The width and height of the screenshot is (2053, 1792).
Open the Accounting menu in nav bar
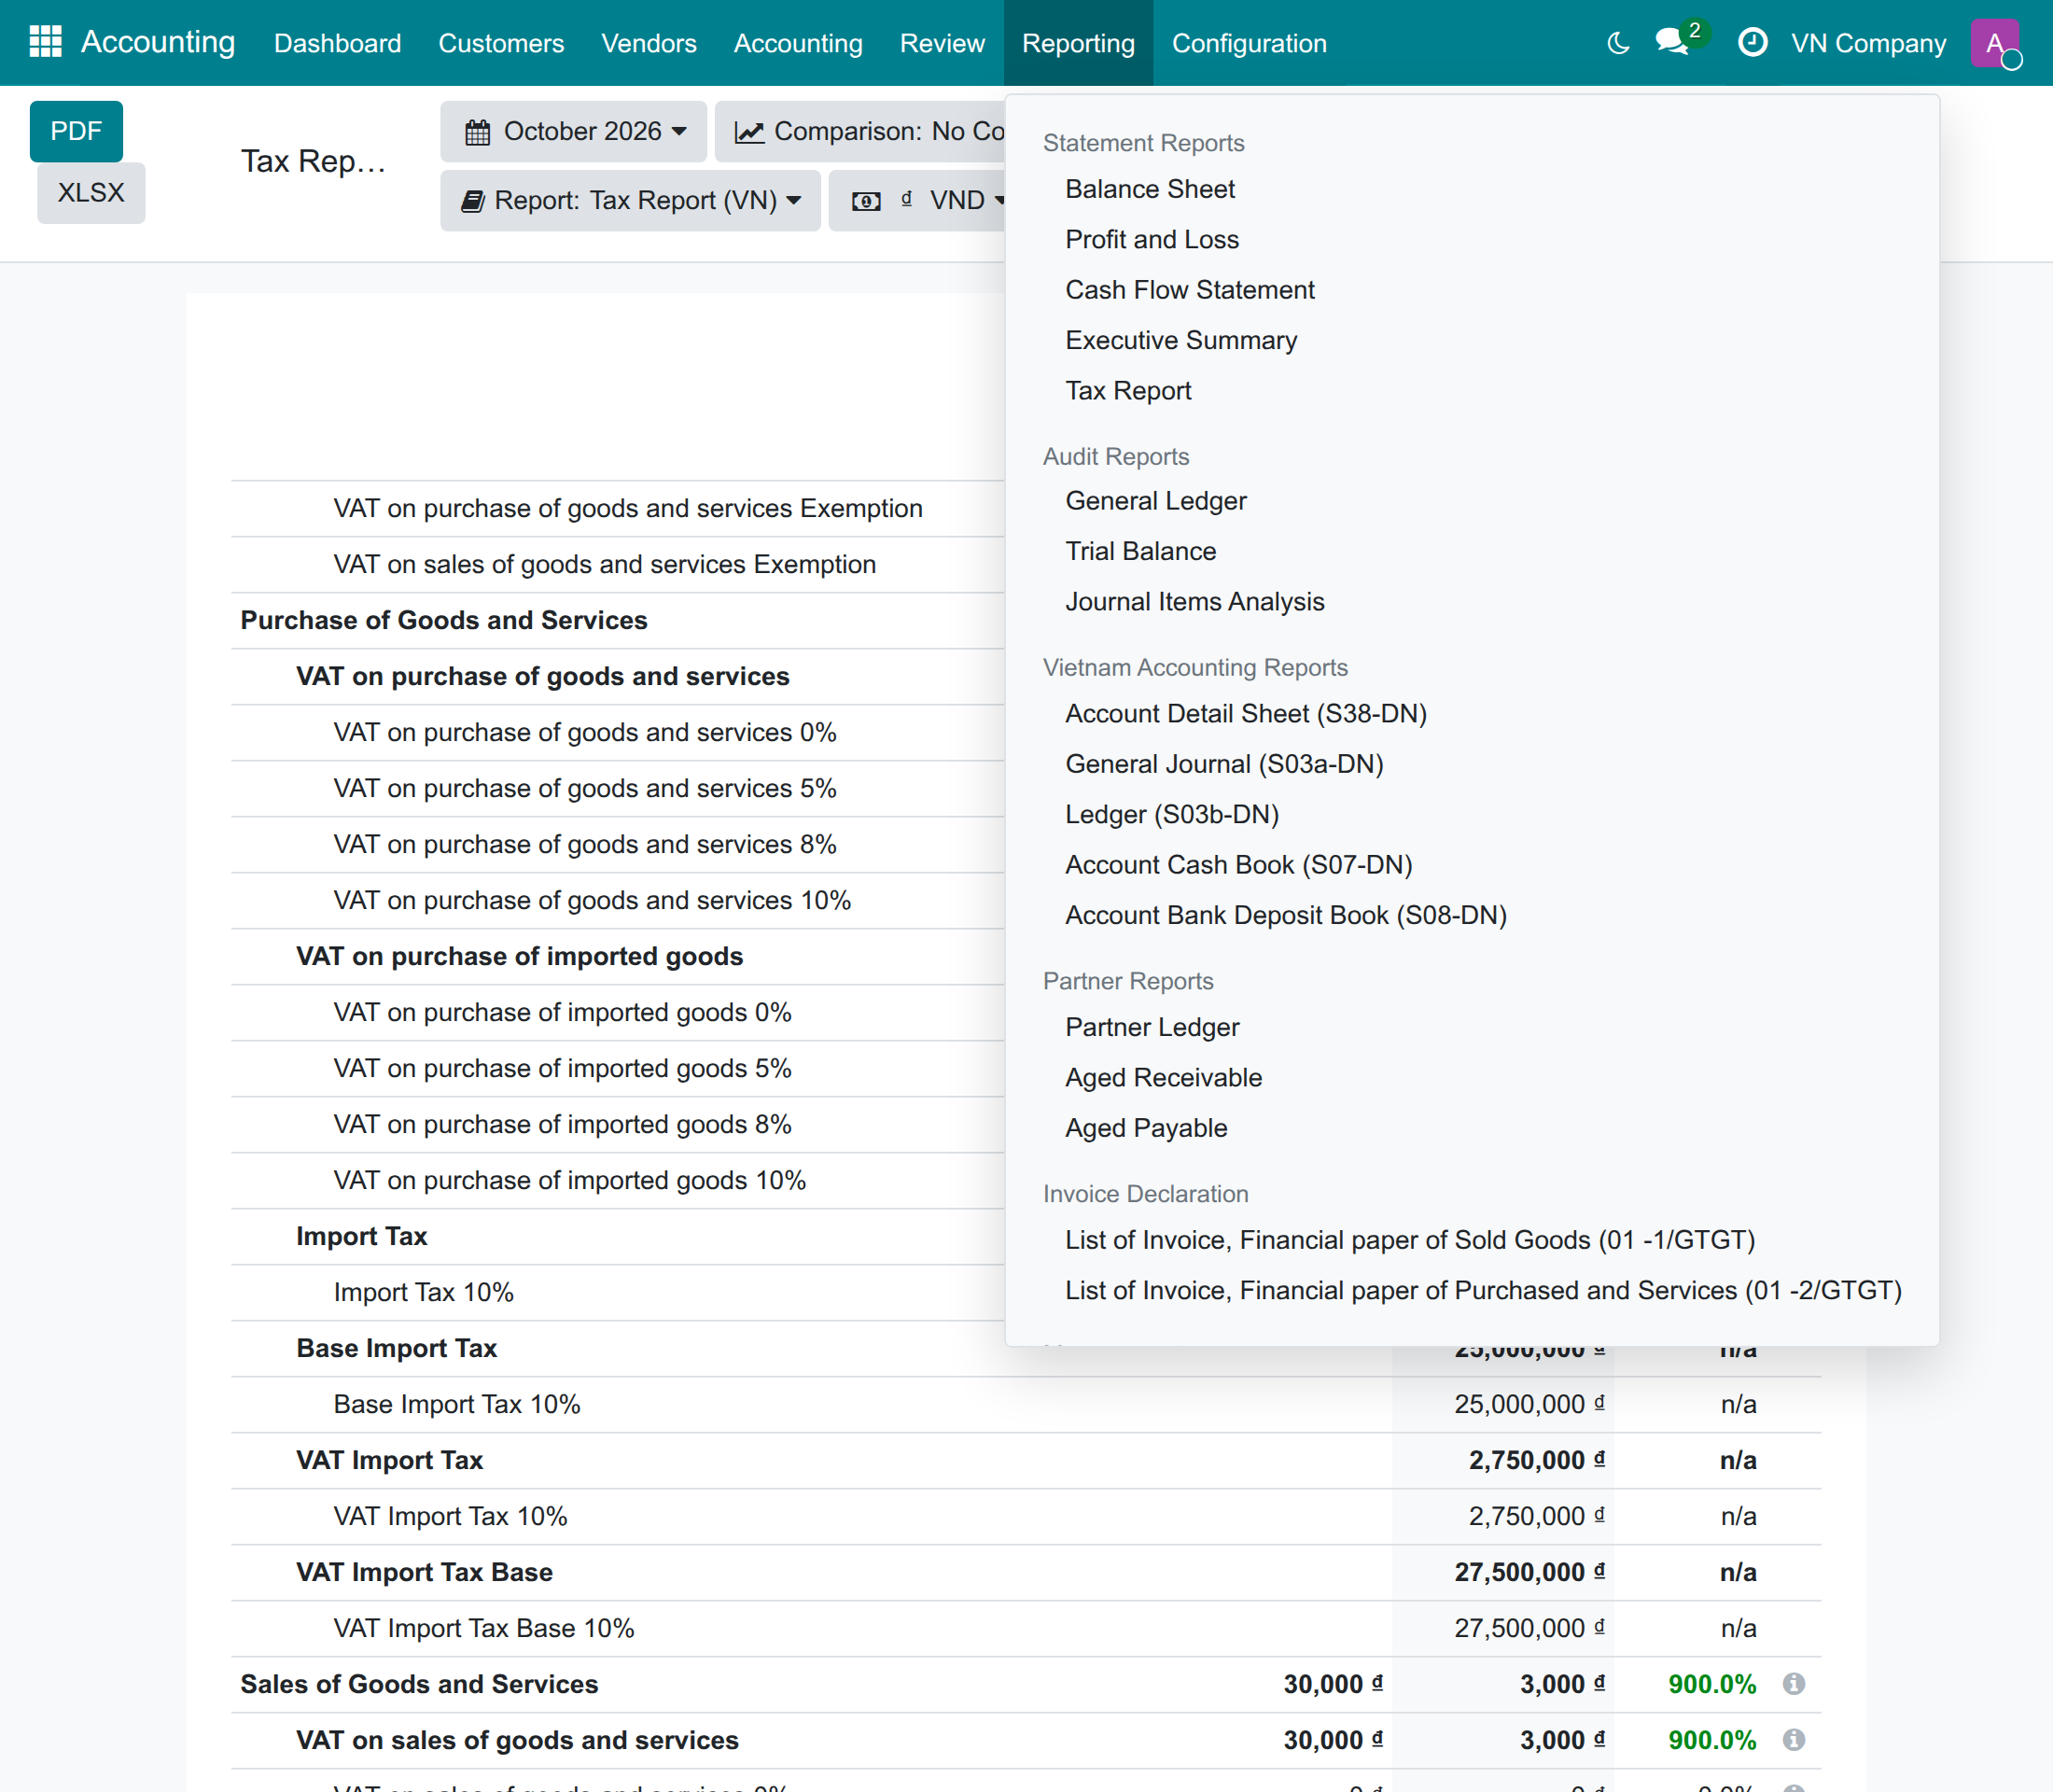pos(798,43)
